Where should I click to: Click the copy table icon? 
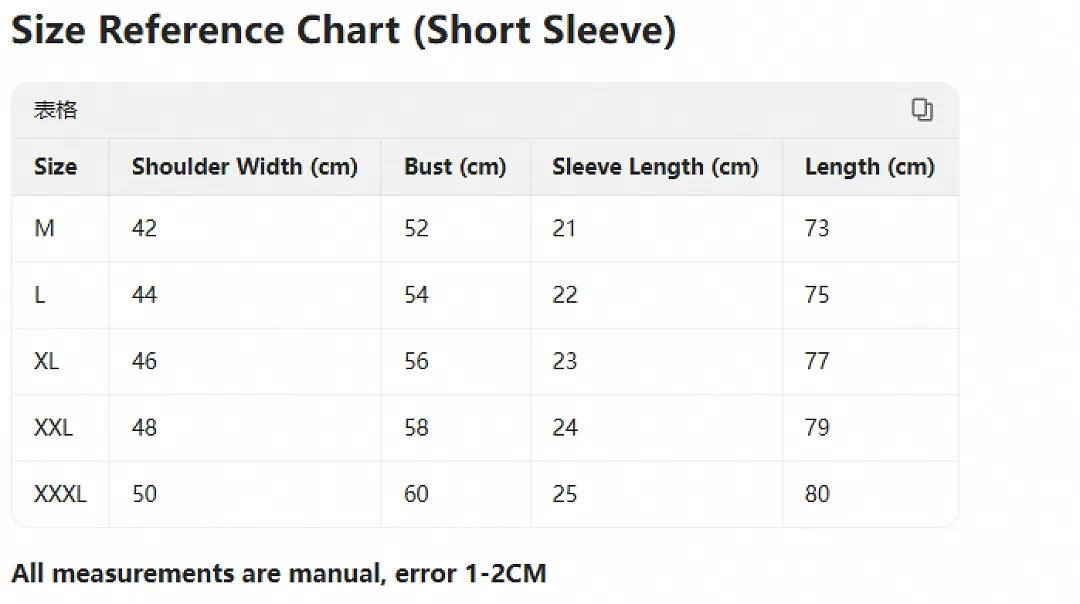pyautogui.click(x=922, y=110)
